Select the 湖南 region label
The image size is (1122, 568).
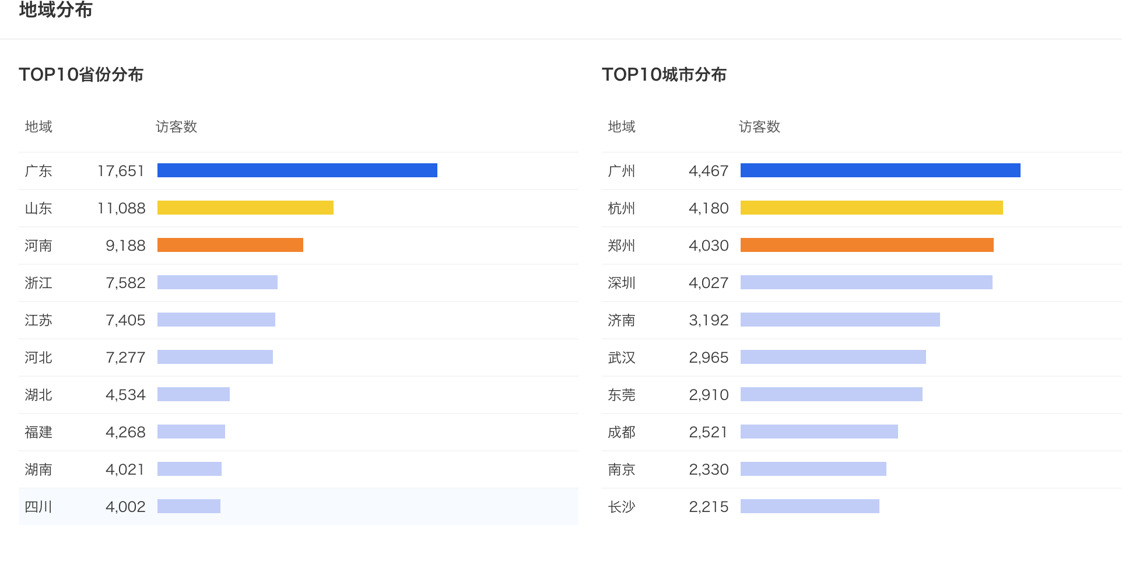pyautogui.click(x=38, y=469)
